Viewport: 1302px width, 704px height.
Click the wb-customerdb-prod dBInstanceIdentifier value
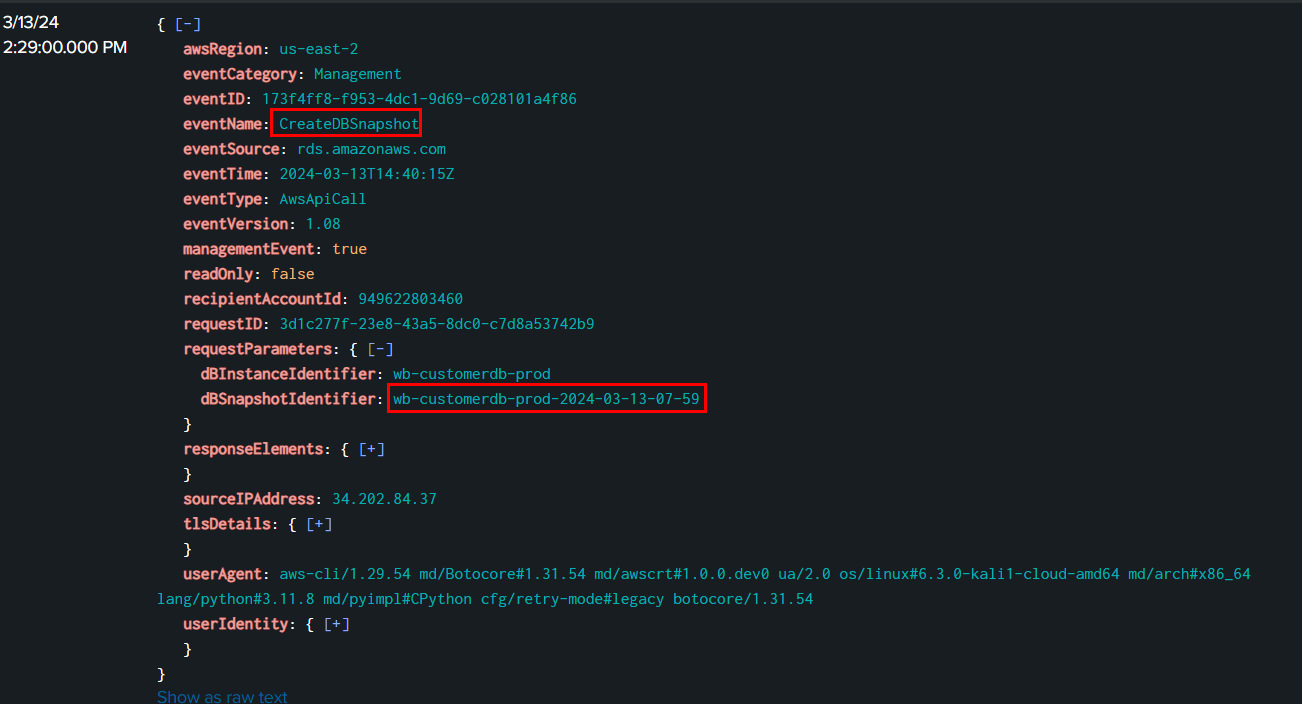click(471, 374)
